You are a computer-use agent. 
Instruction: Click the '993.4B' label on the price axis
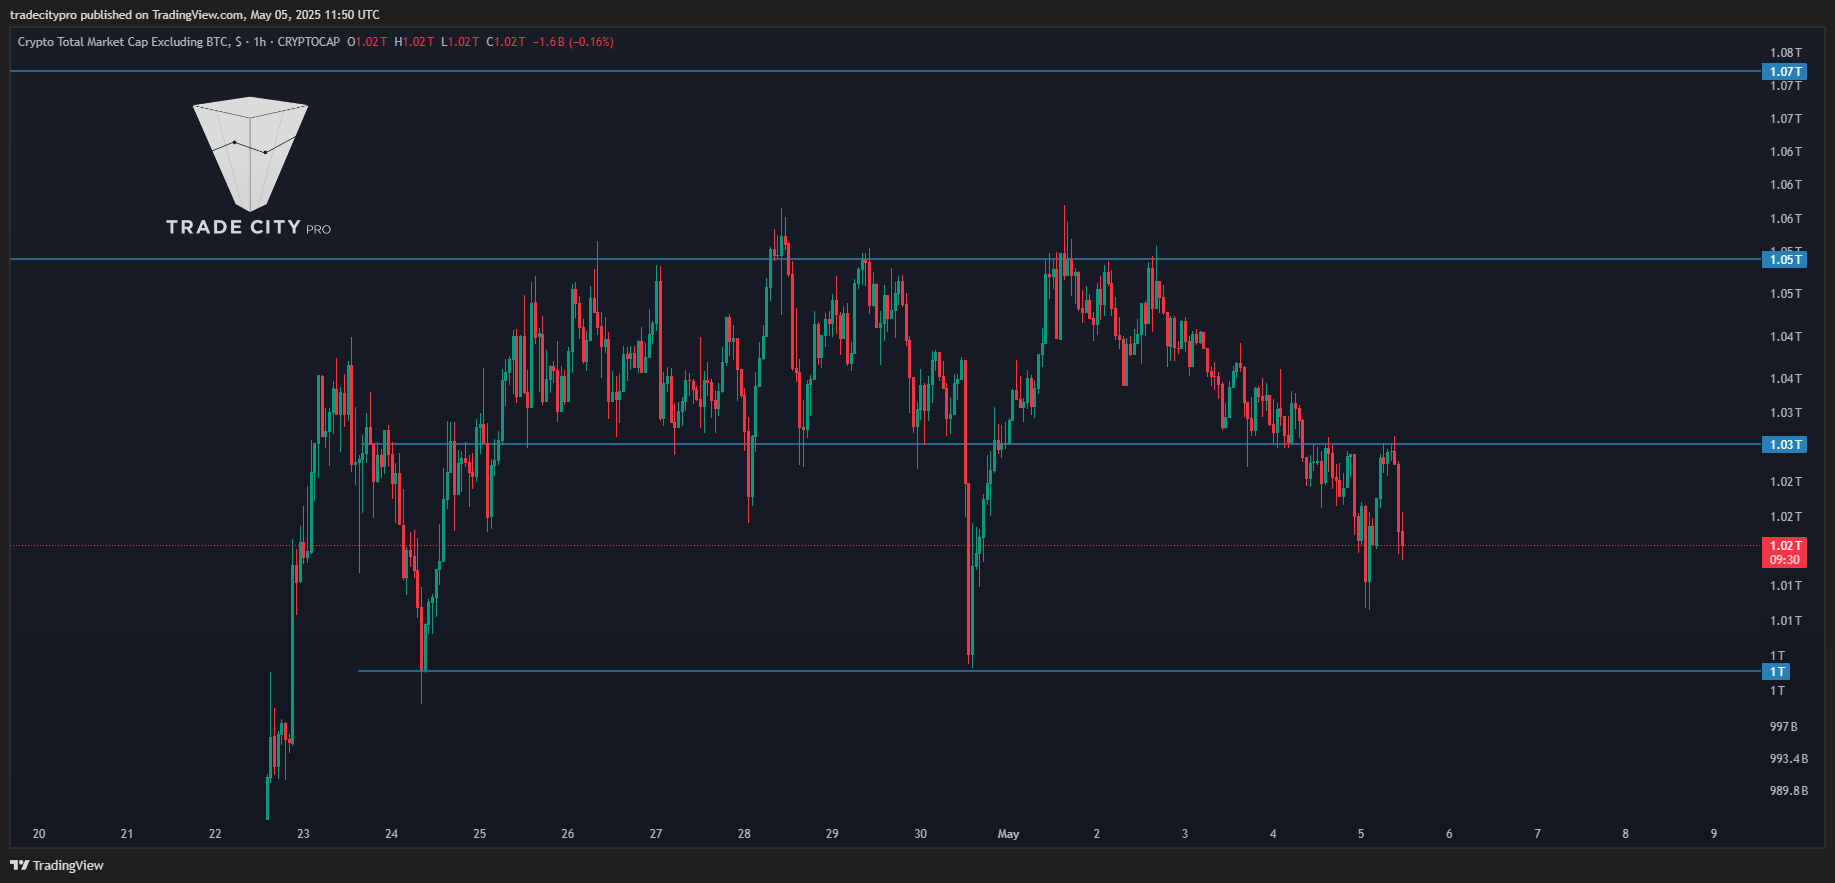click(x=1788, y=759)
